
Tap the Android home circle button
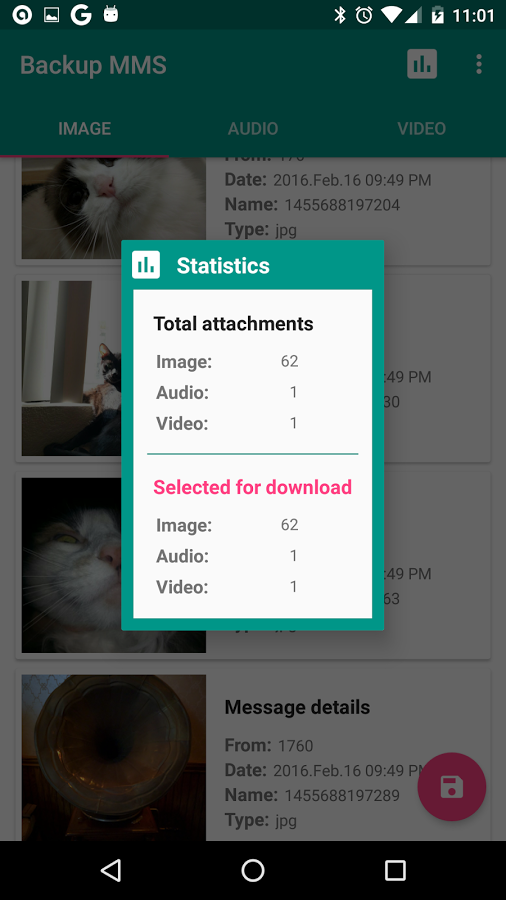point(252,870)
